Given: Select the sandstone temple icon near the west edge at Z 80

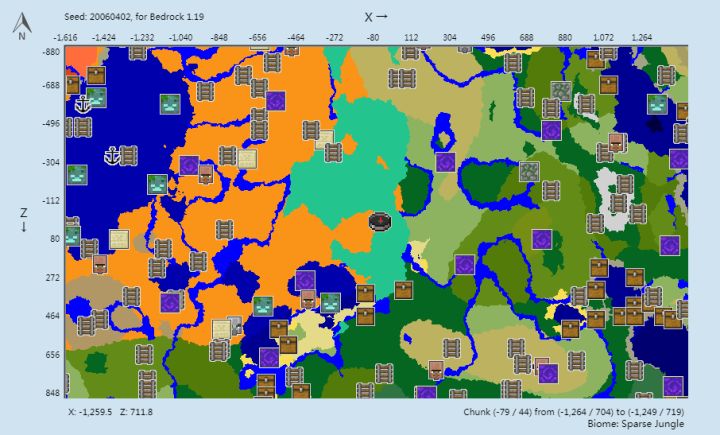Looking at the screenshot, I should pos(119,239).
